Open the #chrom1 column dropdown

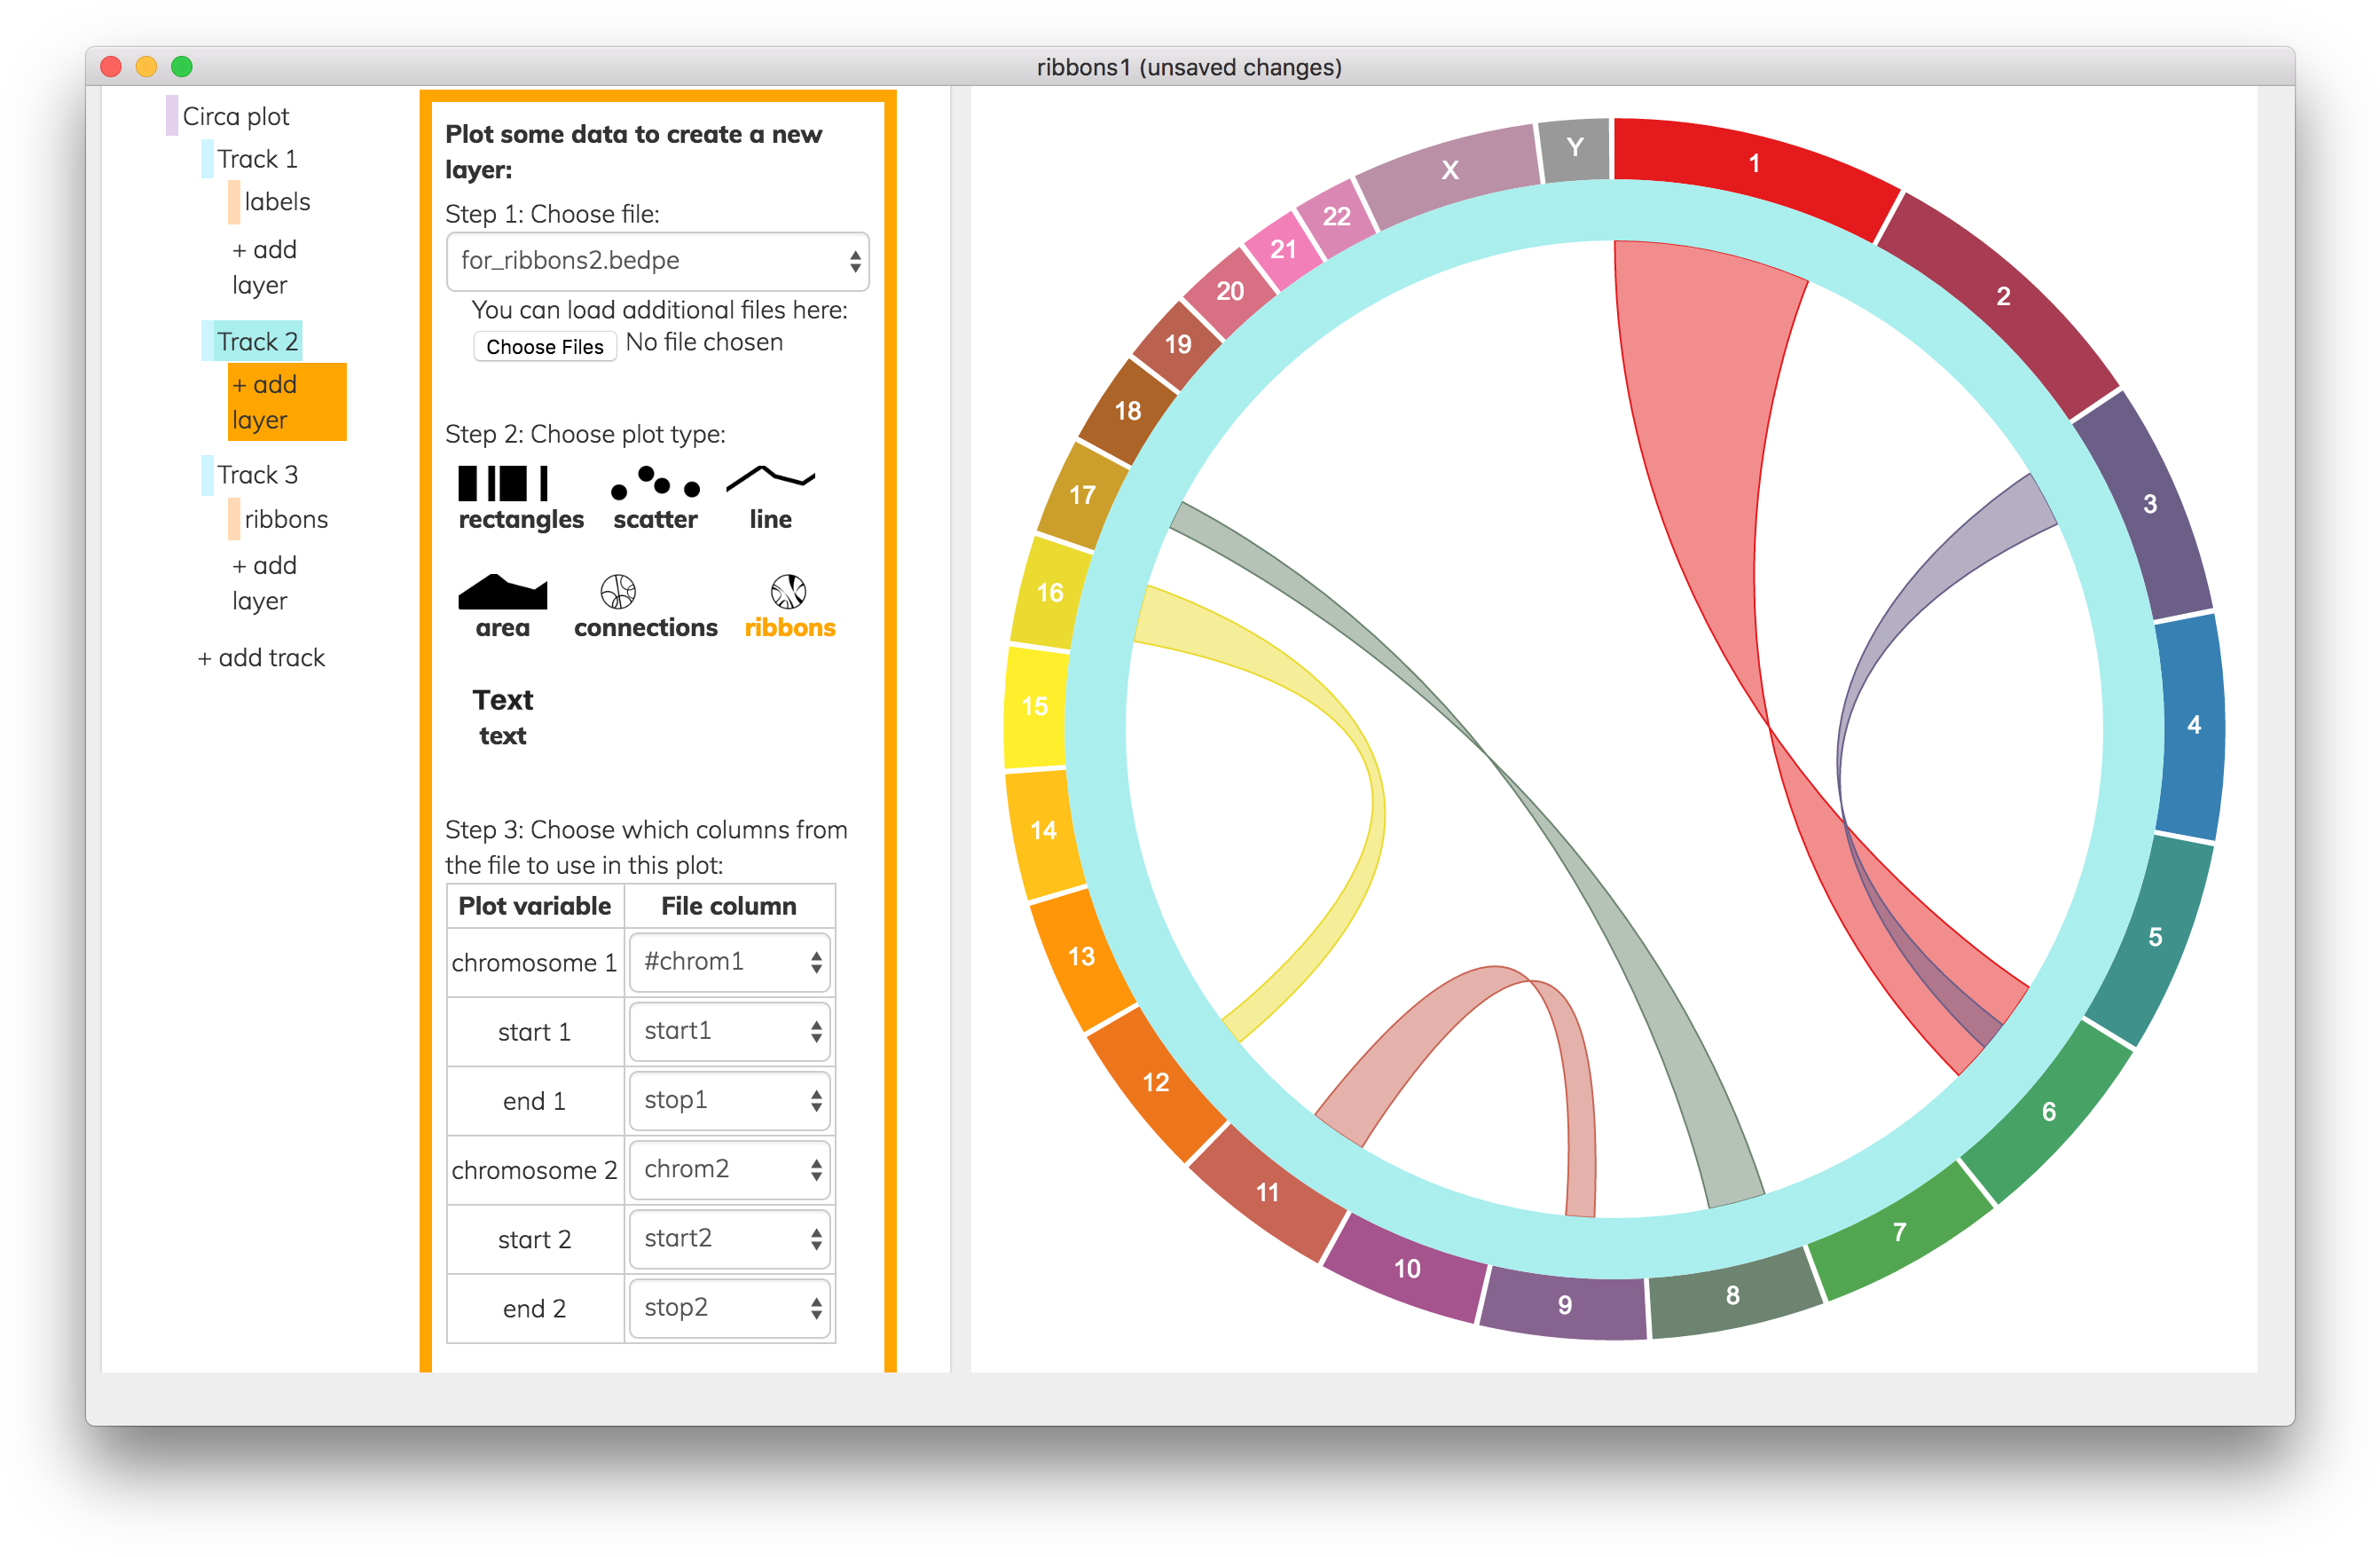[730, 962]
